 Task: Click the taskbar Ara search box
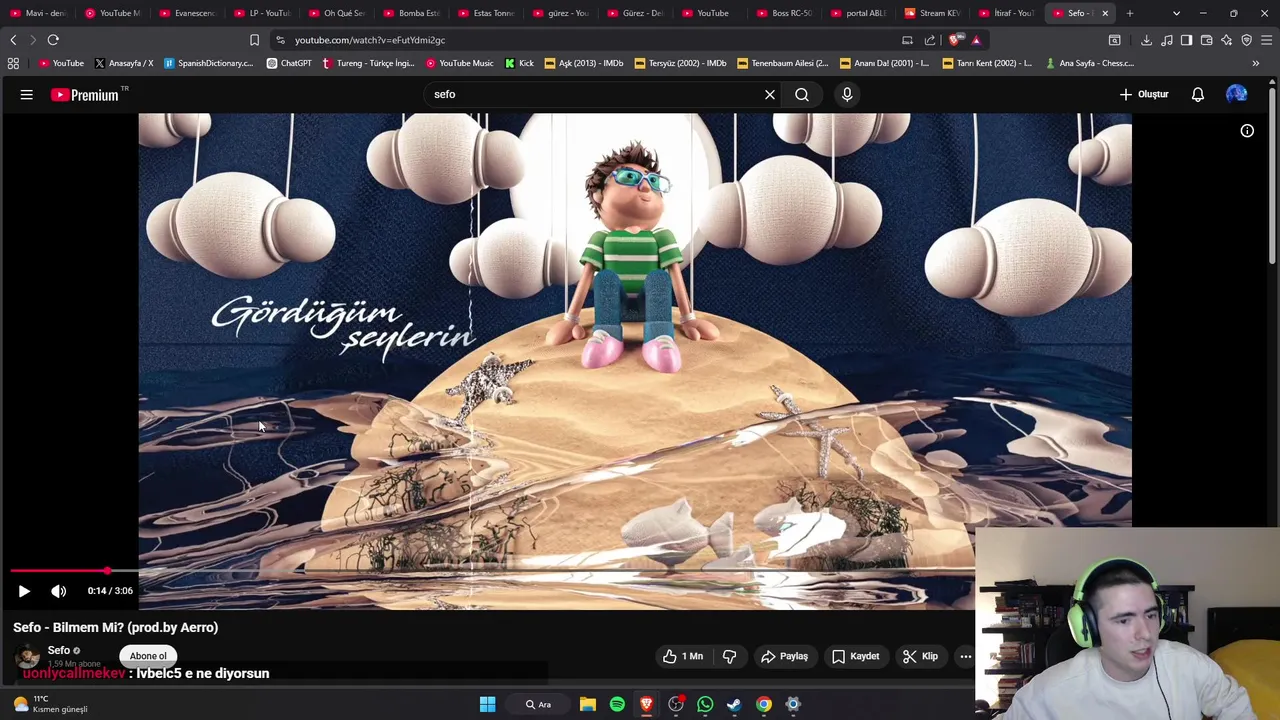pos(537,704)
